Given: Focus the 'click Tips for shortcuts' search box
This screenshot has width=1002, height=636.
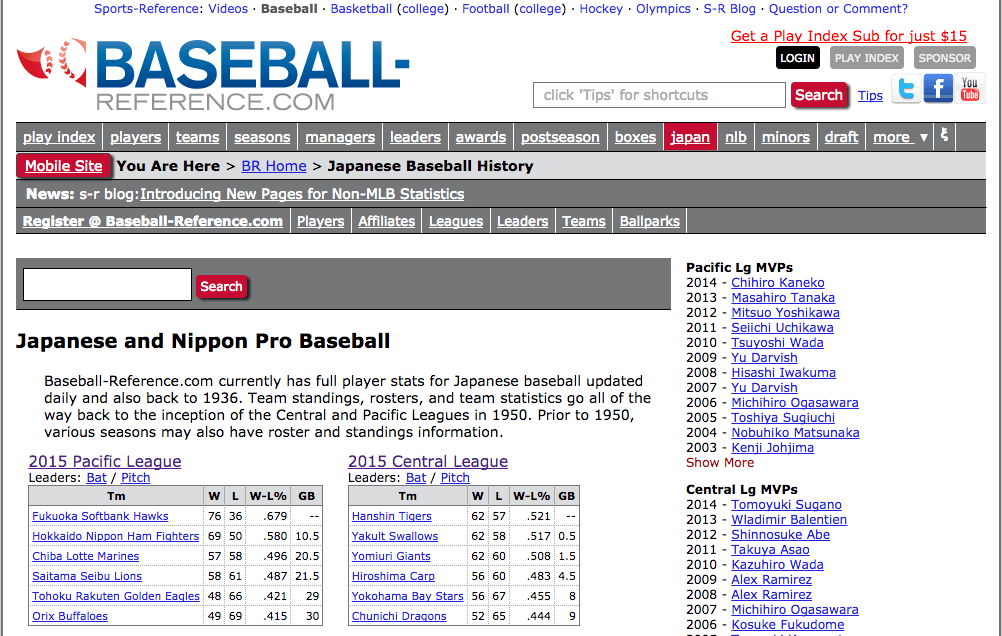Looking at the screenshot, I should pyautogui.click(x=659, y=95).
